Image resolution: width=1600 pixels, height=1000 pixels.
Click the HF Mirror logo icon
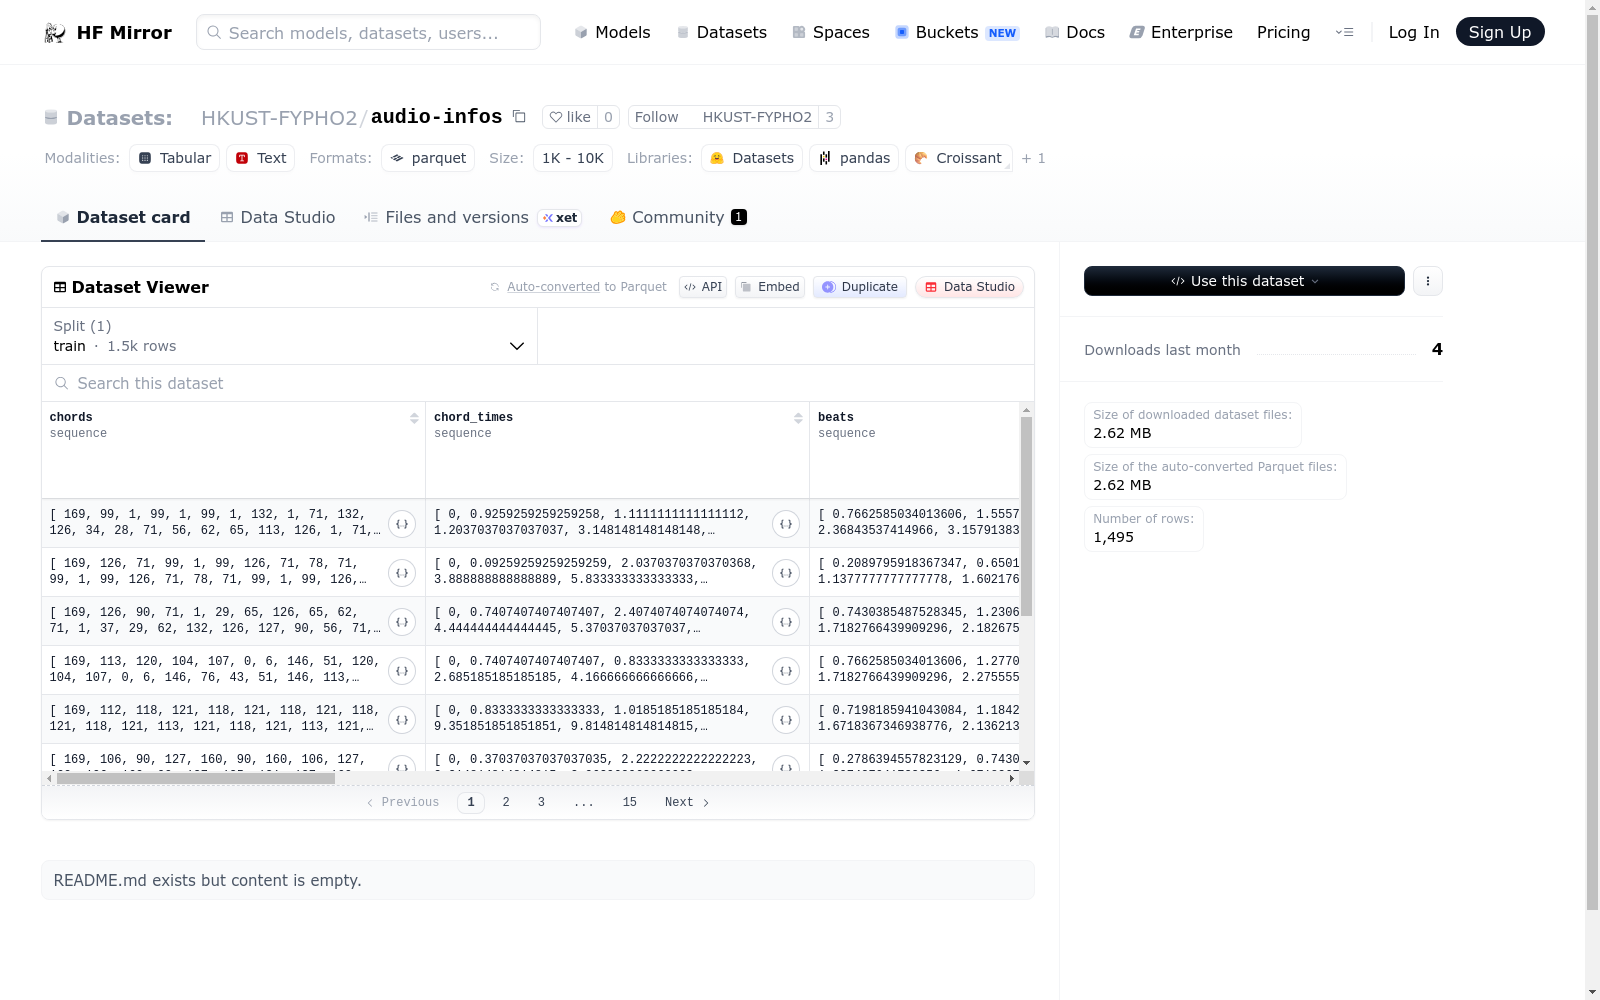pos(55,33)
